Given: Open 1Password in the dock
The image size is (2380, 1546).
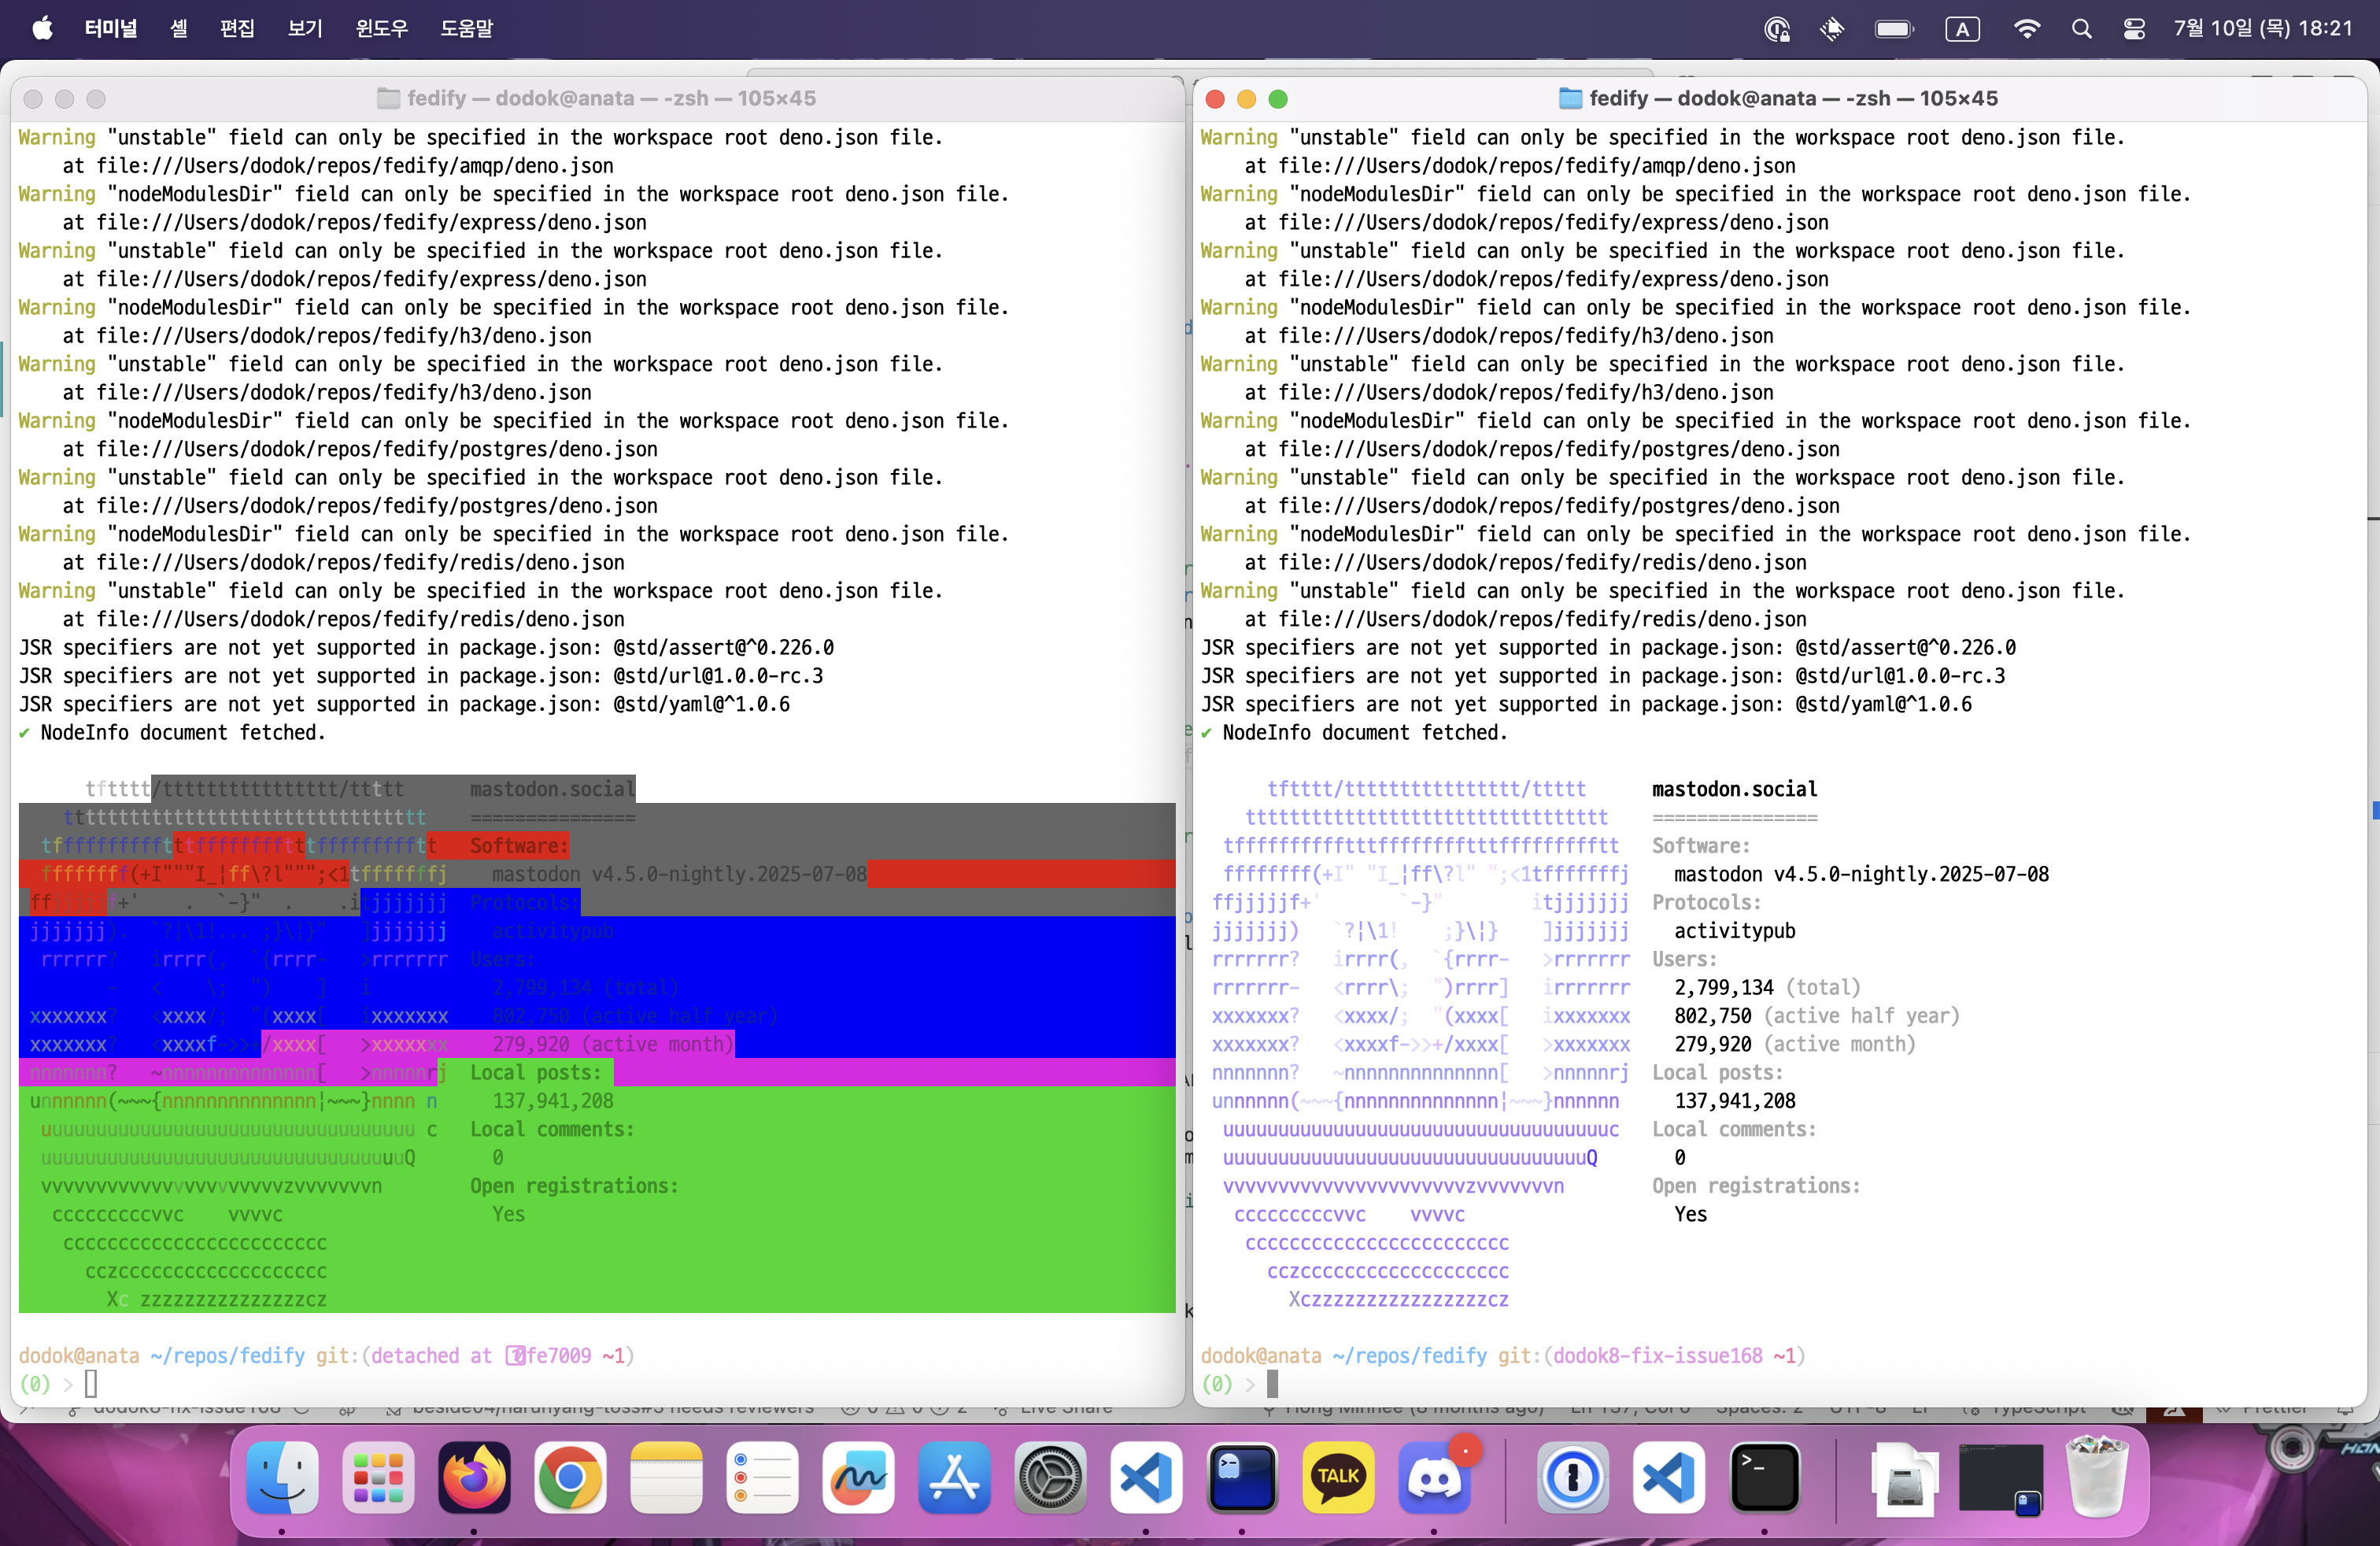Looking at the screenshot, I should [x=1572, y=1478].
